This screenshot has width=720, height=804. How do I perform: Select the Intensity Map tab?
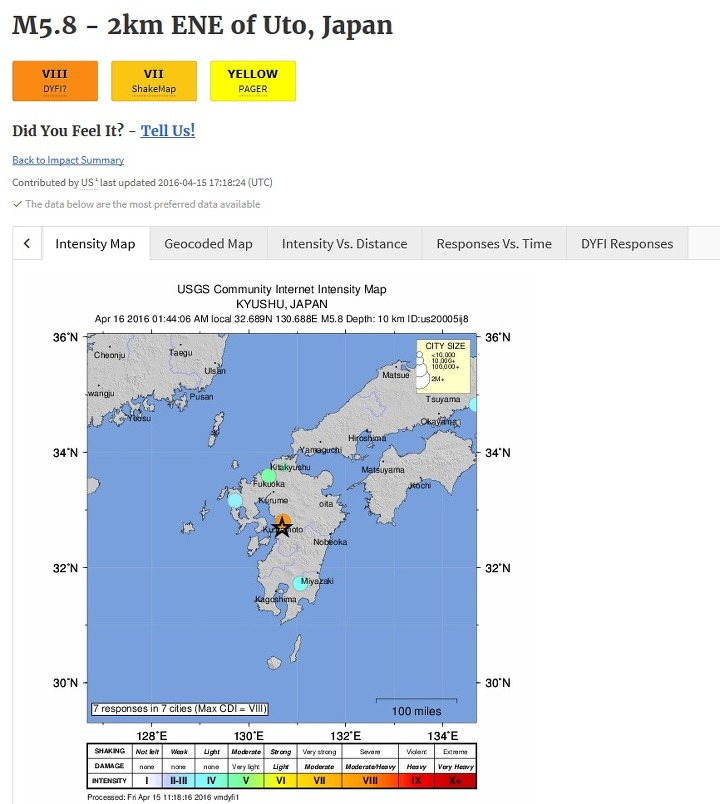point(95,244)
